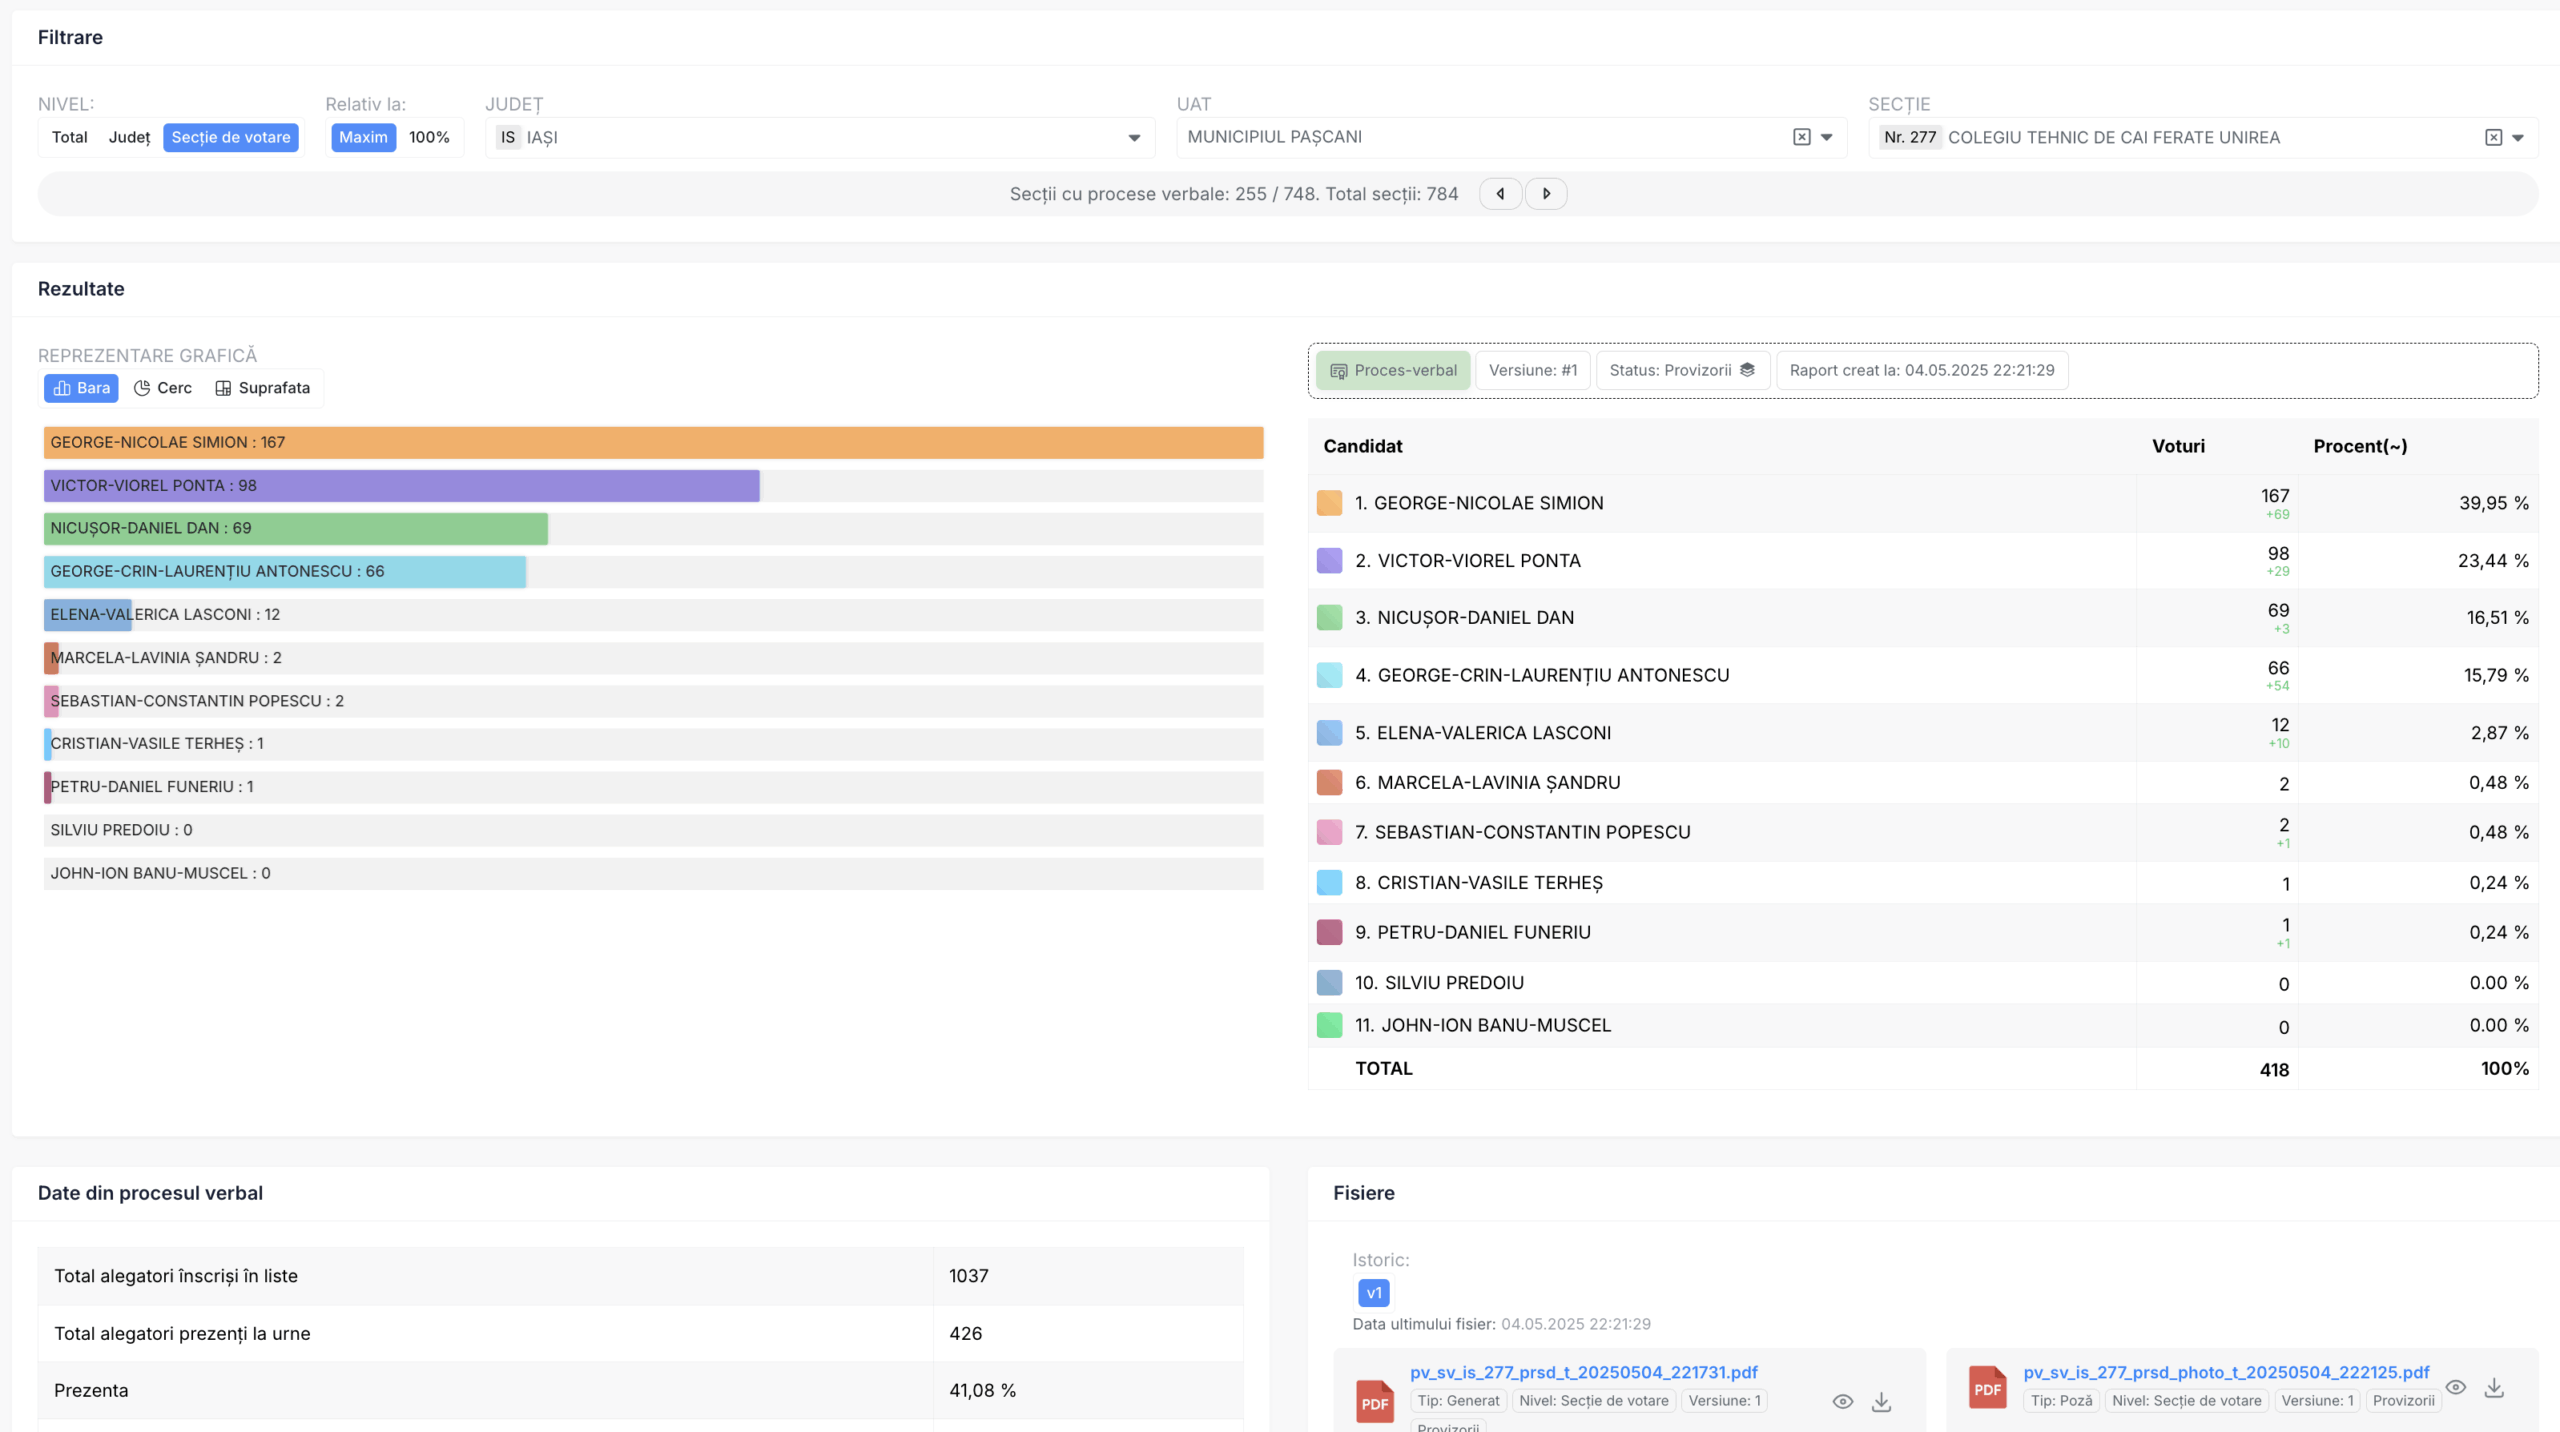Preview pv_sv_is_277_prsd_t PDF with eye icon

1842,1401
